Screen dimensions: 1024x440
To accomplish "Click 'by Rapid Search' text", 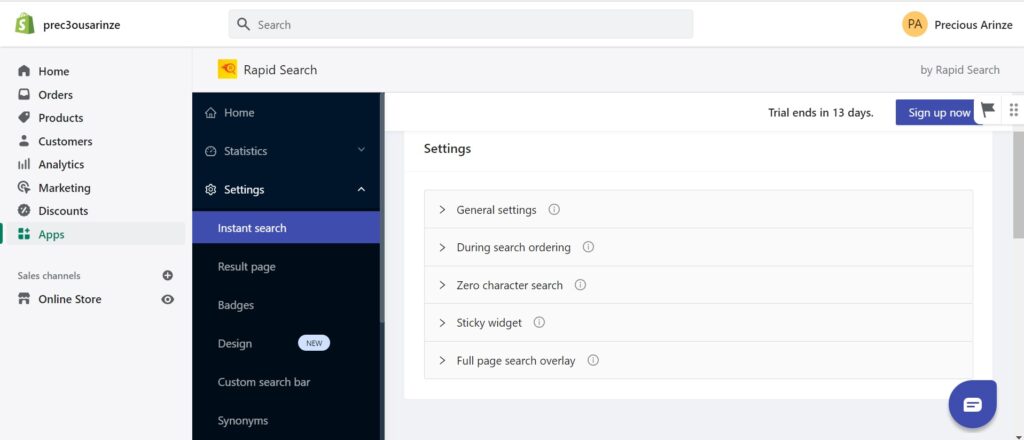I will (959, 70).
